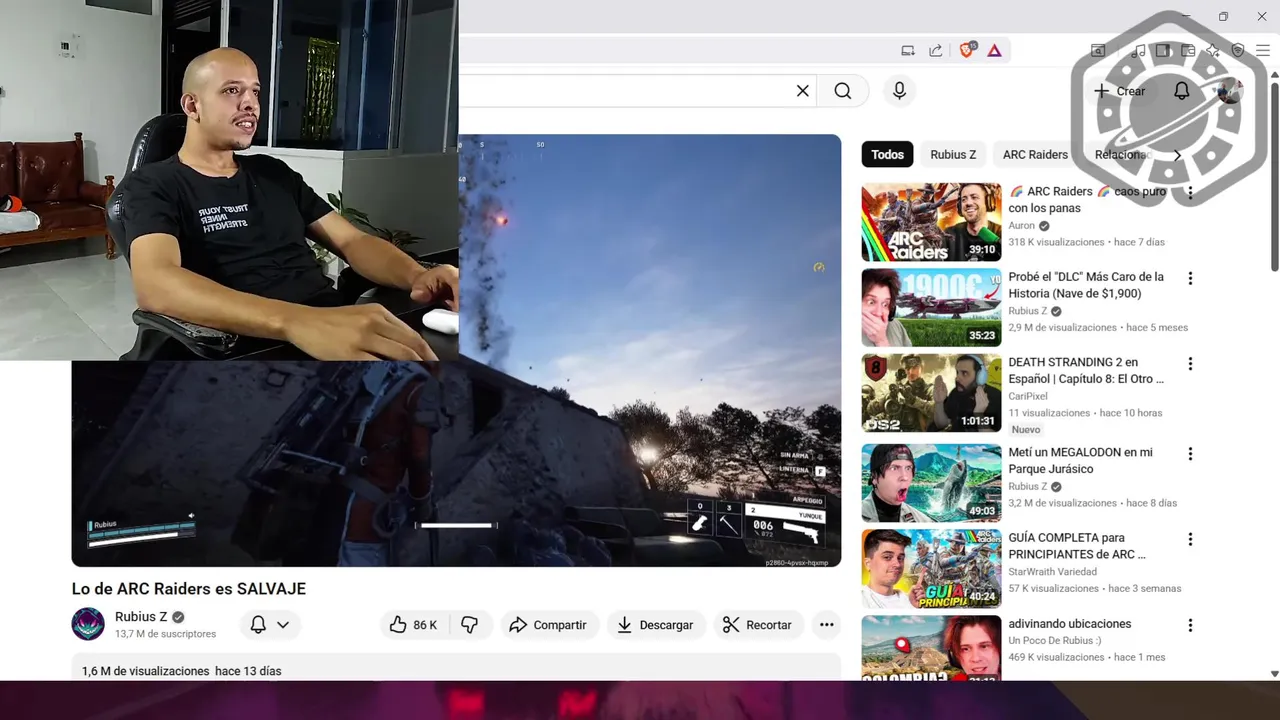Screen dimensions: 1280x720
Task: Dislike the video with thumbs down
Action: [469, 625]
